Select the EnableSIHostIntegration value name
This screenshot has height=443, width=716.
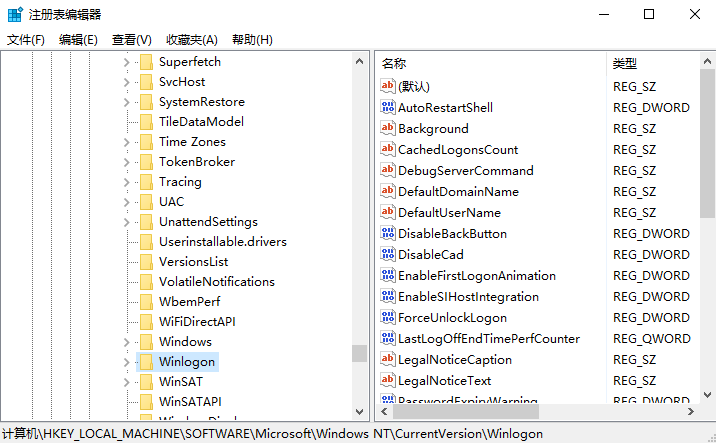click(x=469, y=297)
